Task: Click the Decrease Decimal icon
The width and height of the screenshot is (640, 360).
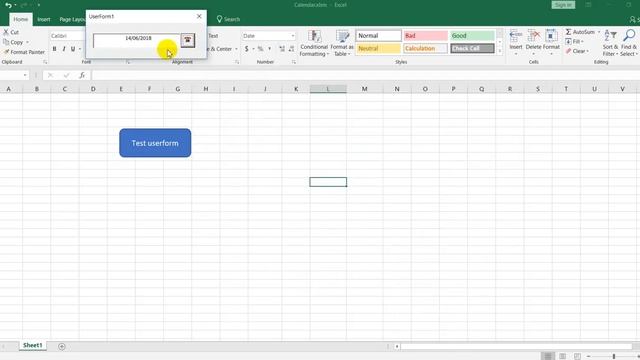Action: click(291, 49)
